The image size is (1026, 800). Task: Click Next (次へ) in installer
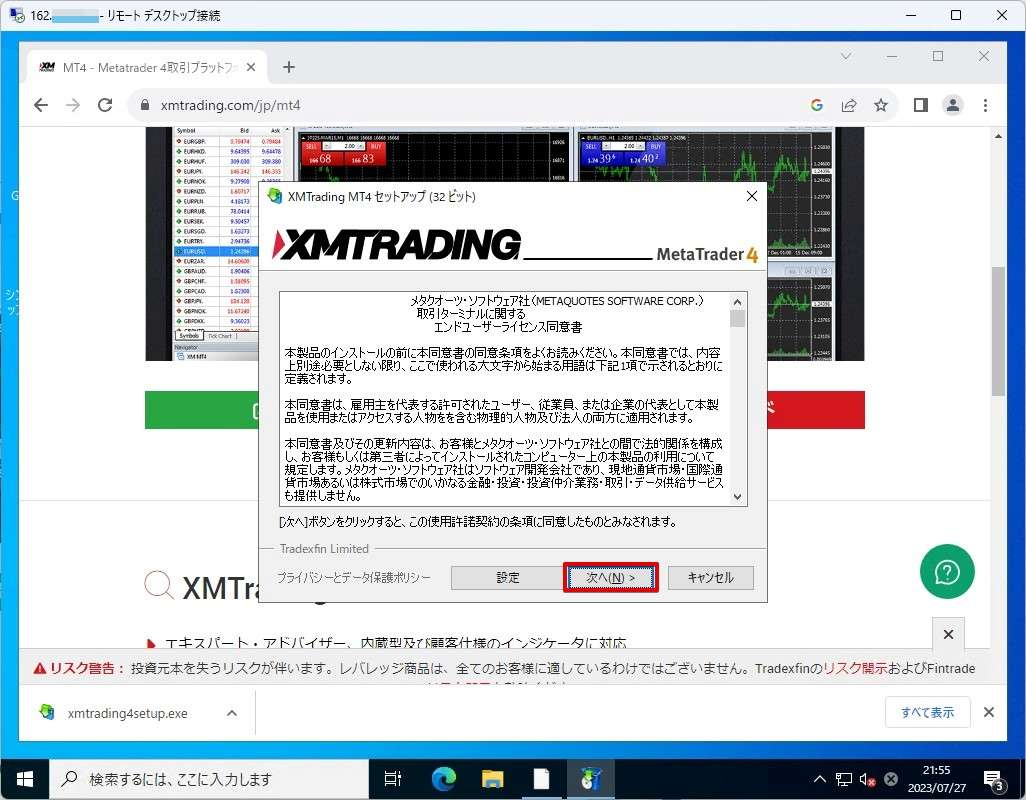coord(610,578)
